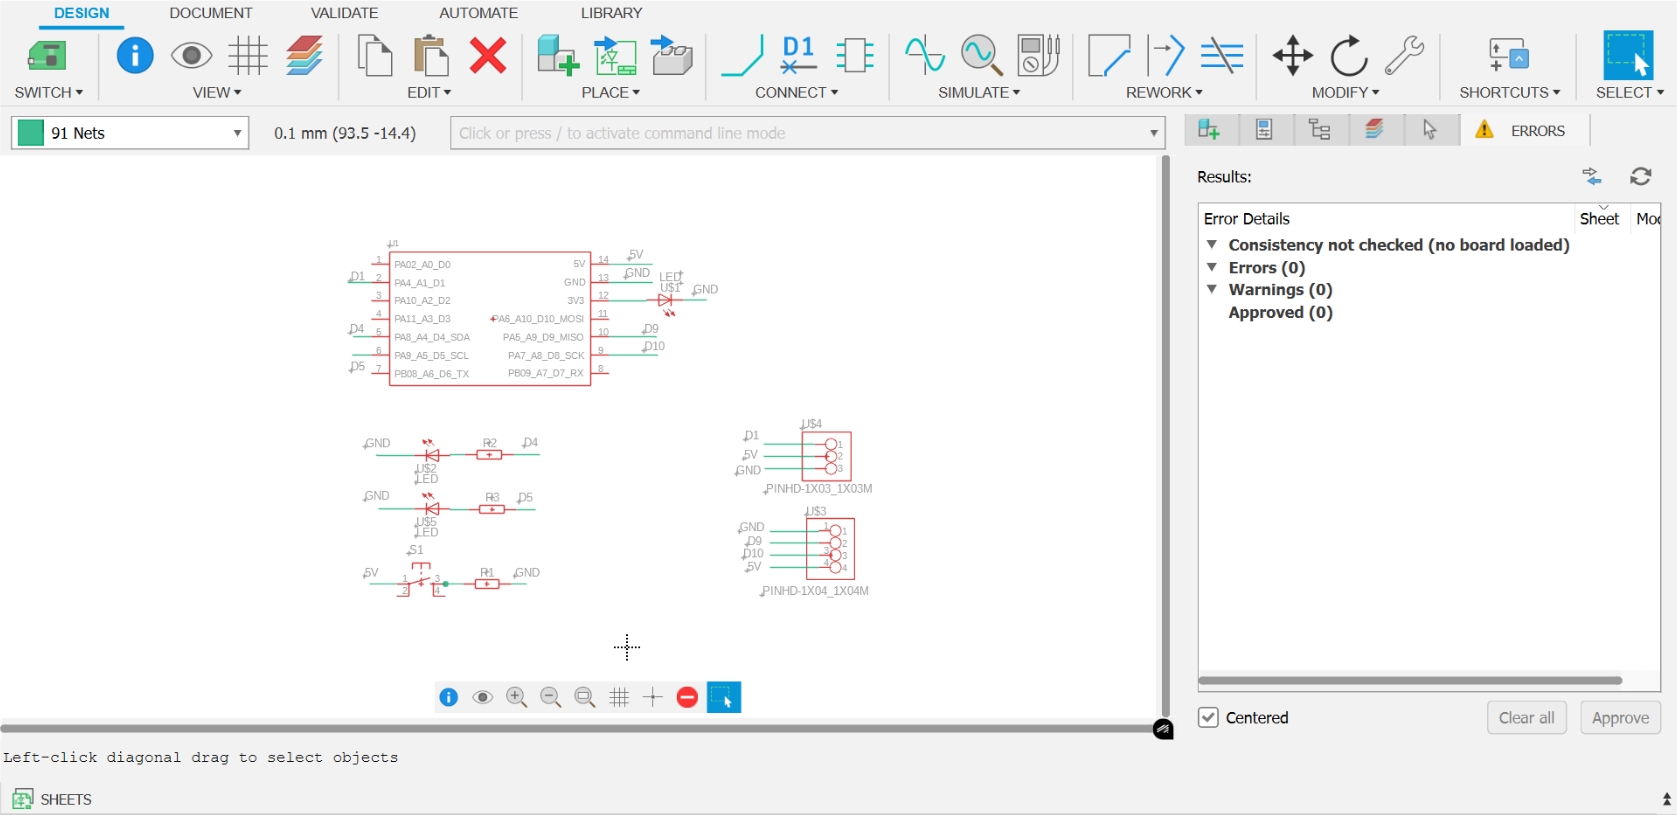1677x815 pixels.
Task: Open the Grid settings icon in View group
Action: (247, 56)
